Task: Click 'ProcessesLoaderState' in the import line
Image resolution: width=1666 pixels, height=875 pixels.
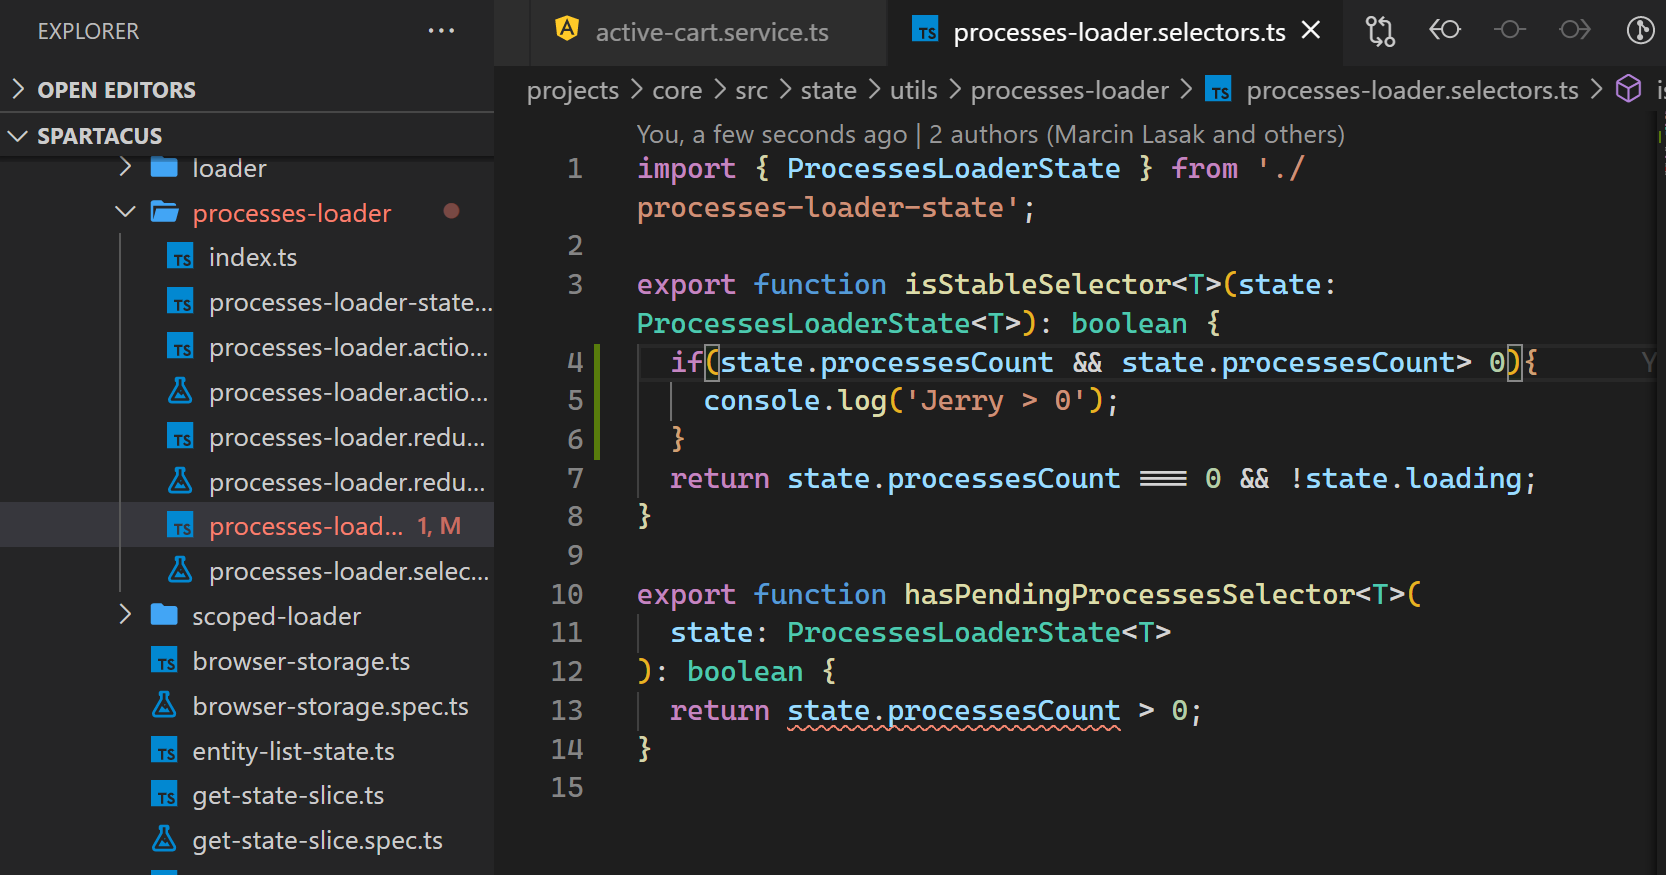Action: click(953, 169)
